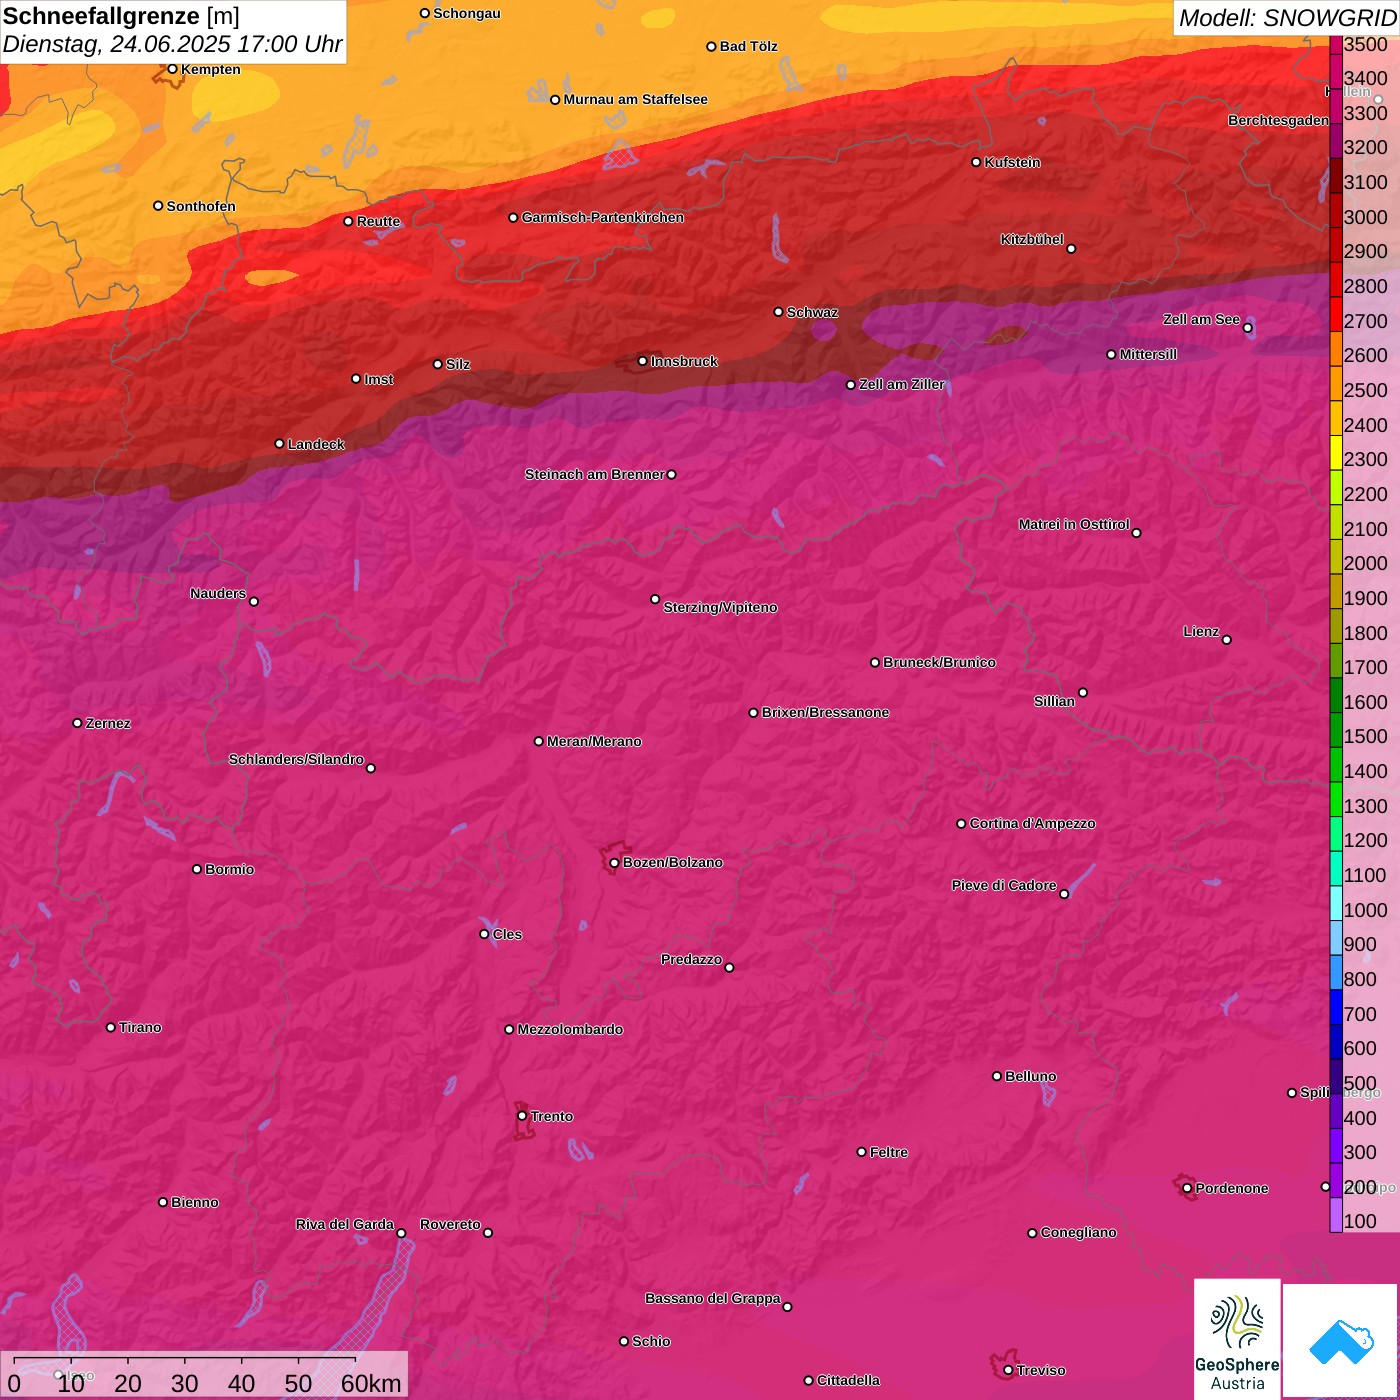Pick the 100 m violet legend color

pos(1336,1214)
